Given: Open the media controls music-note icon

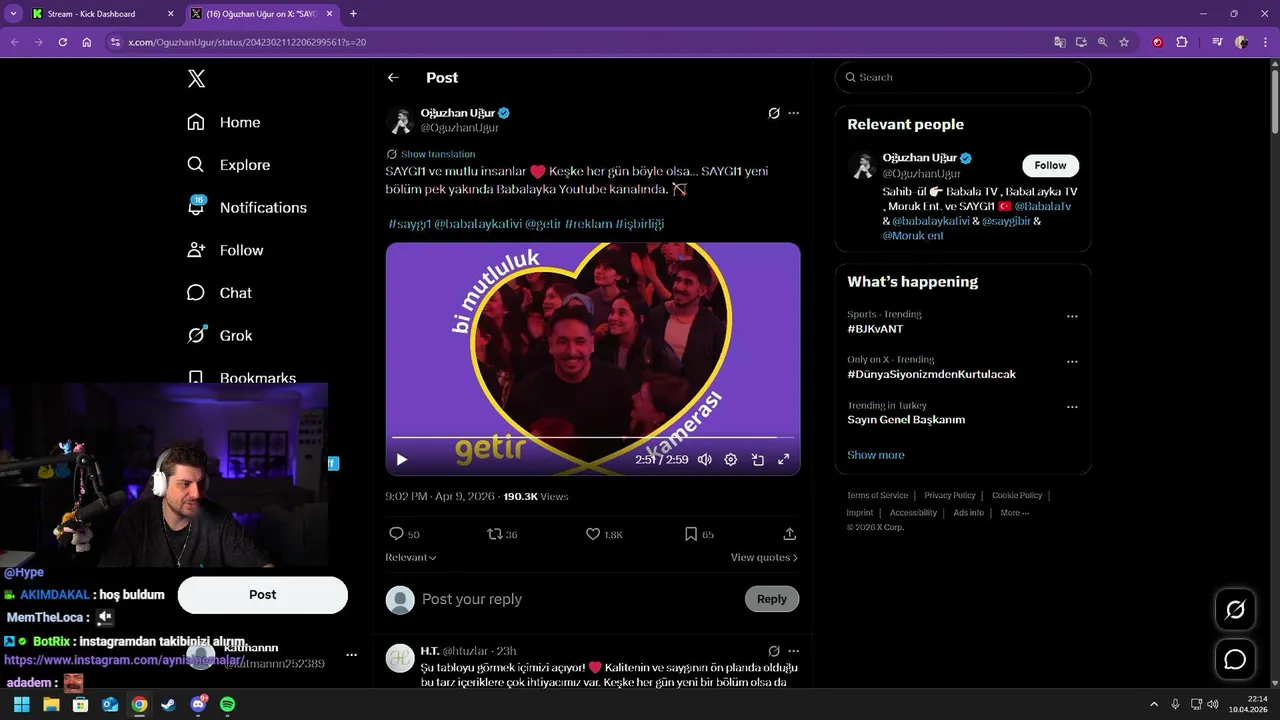Looking at the screenshot, I should click(1217, 42).
